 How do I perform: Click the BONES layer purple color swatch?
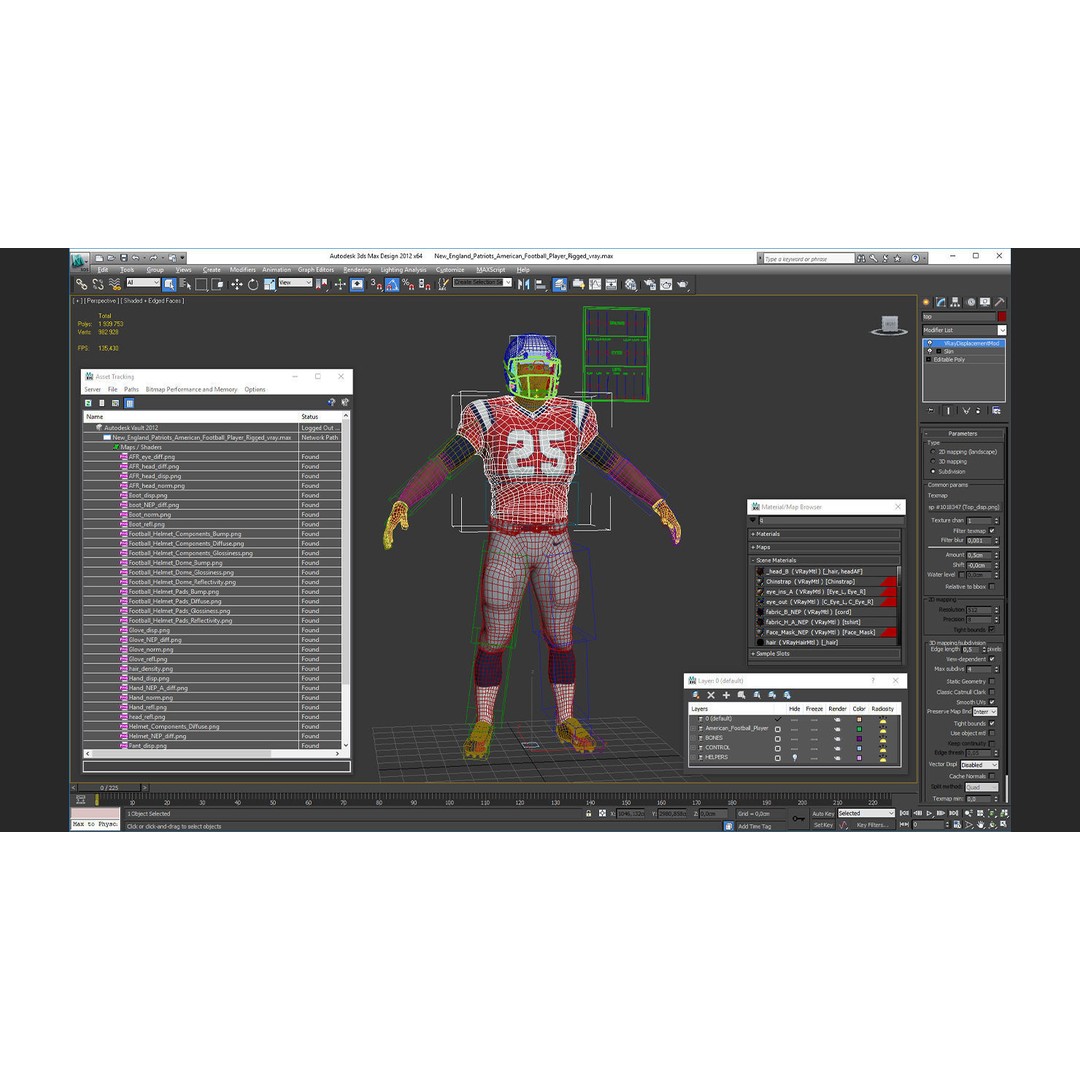click(859, 738)
